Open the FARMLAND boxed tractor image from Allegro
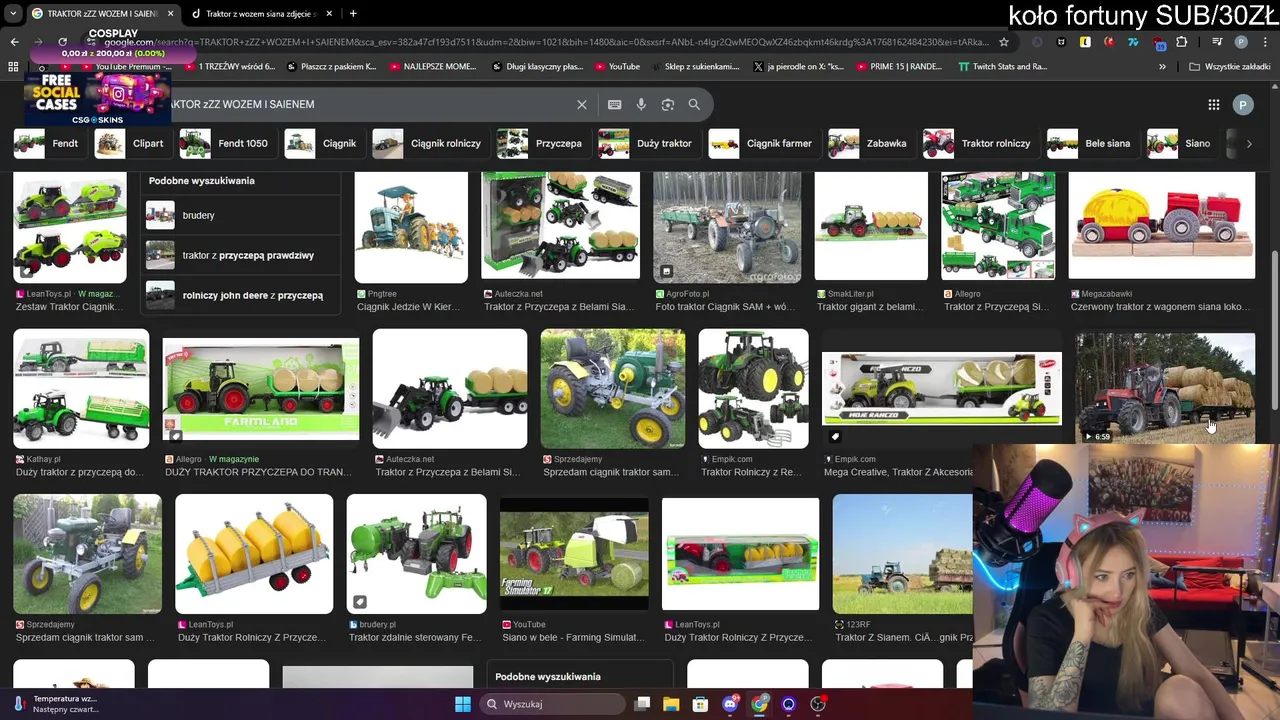 [x=261, y=389]
